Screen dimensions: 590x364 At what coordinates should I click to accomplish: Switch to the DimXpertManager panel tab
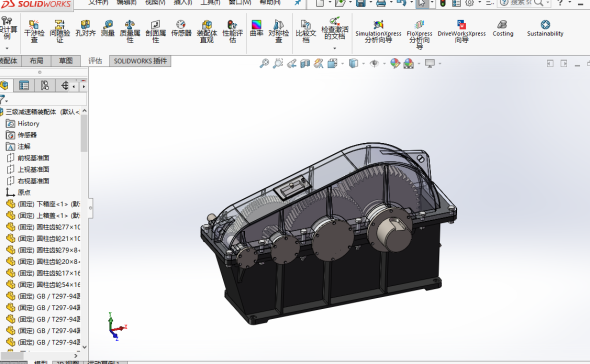[65, 85]
